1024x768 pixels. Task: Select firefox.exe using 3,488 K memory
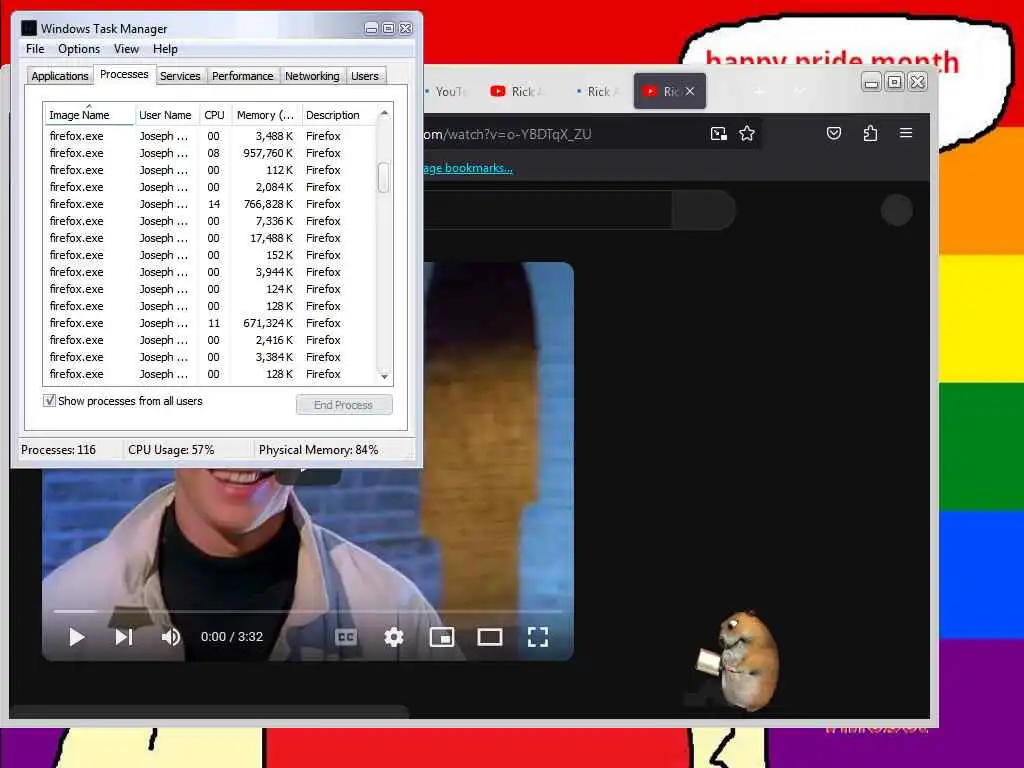(210, 136)
